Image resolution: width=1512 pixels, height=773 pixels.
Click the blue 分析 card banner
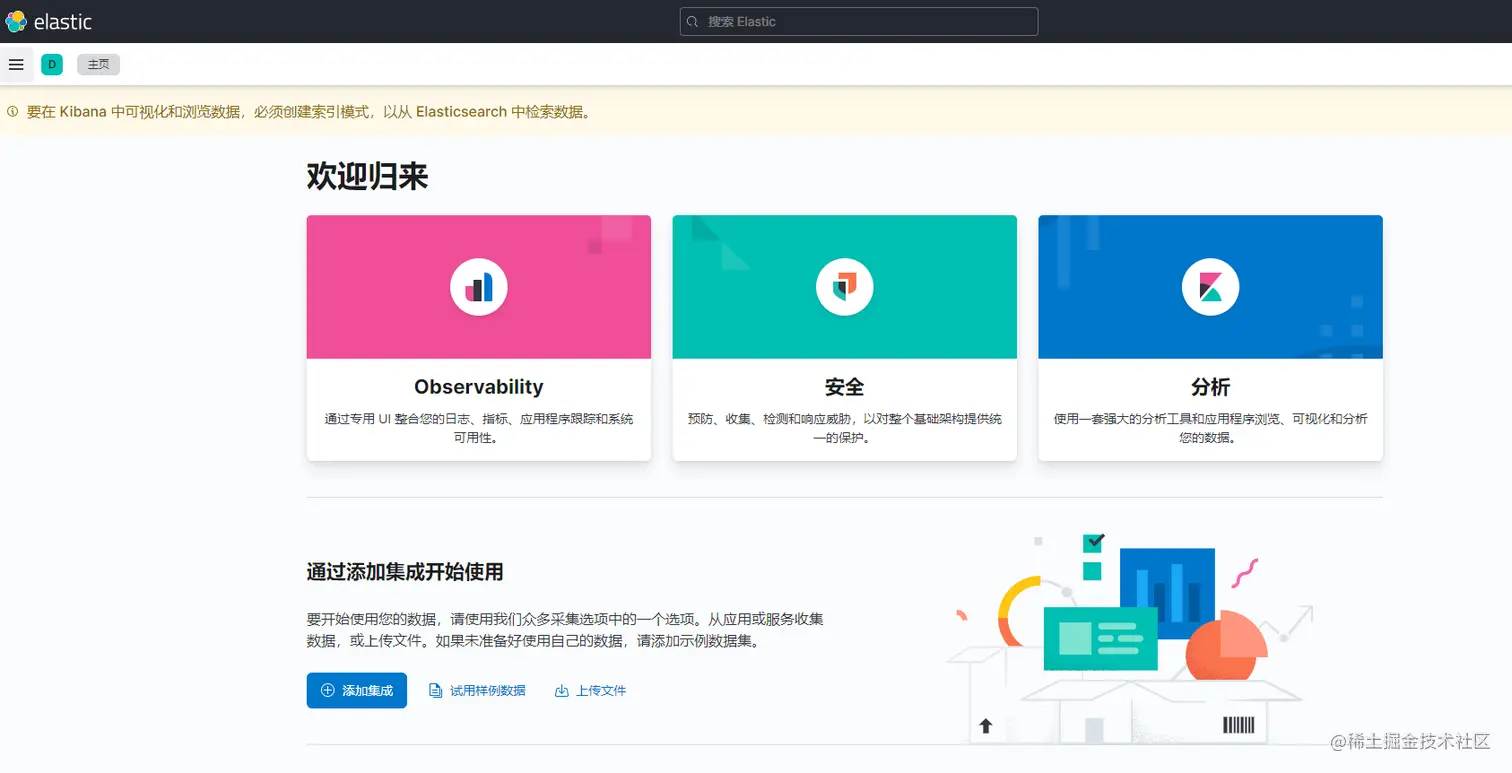pos(1211,287)
